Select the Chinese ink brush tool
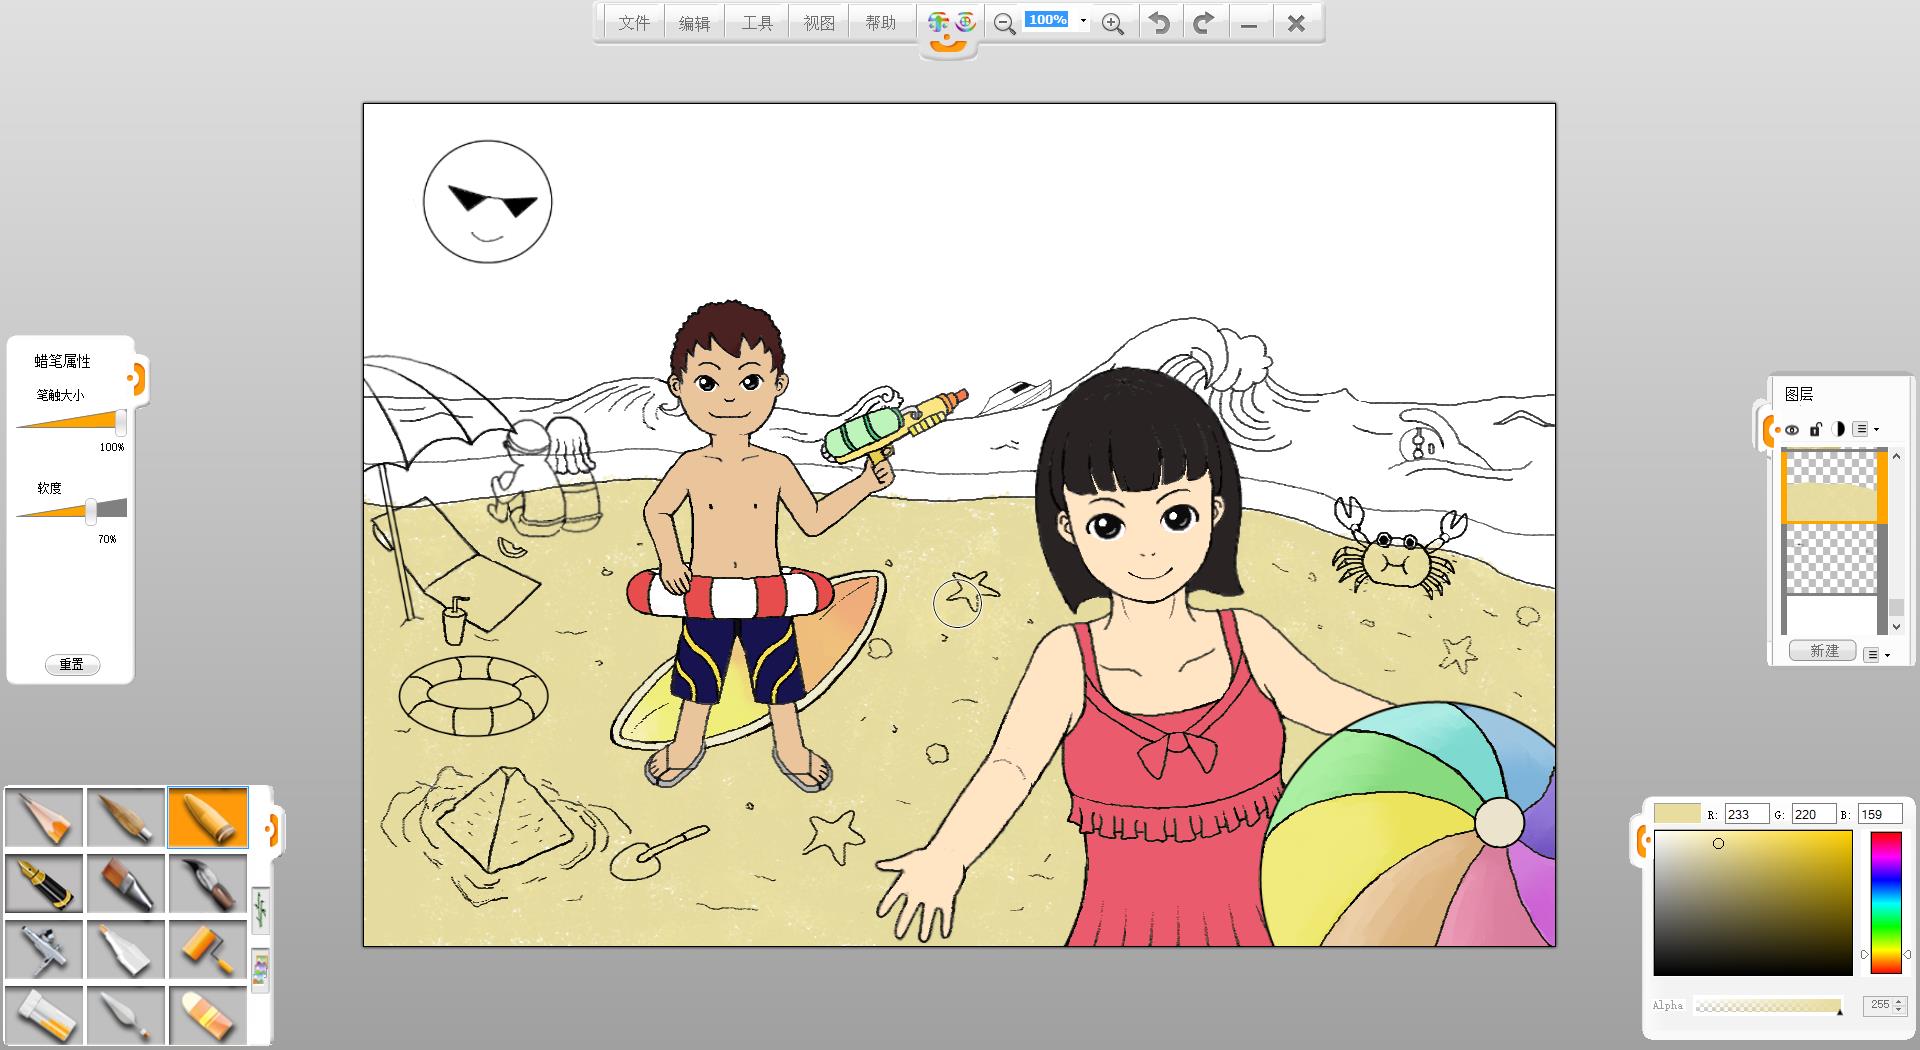 [x=208, y=883]
